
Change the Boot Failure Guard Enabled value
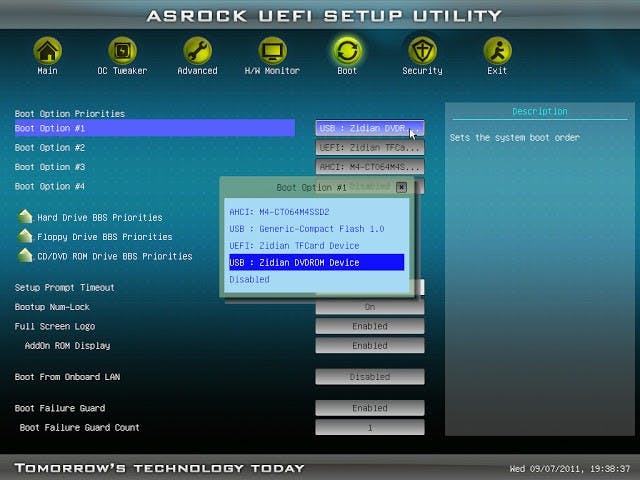370,408
